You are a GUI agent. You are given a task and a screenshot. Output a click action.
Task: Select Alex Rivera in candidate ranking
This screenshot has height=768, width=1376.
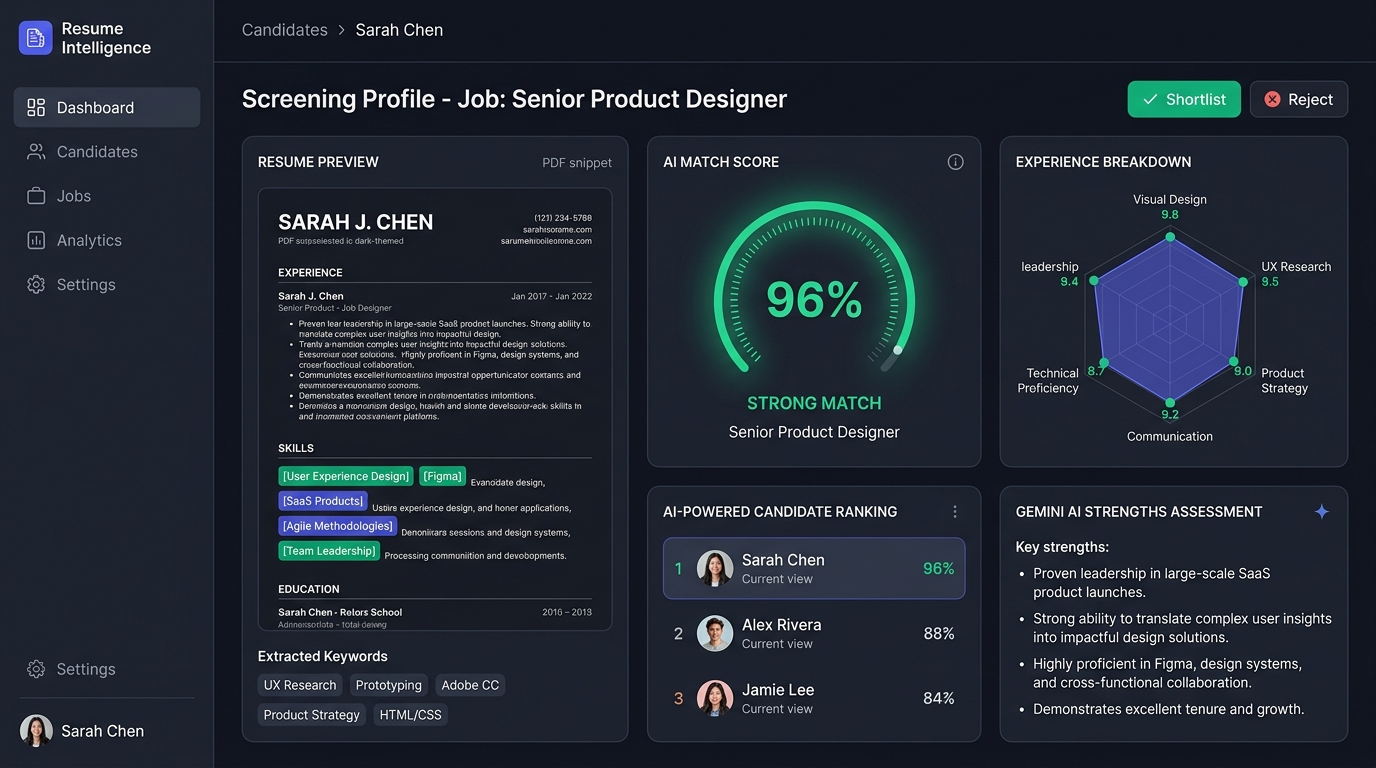[814, 633]
